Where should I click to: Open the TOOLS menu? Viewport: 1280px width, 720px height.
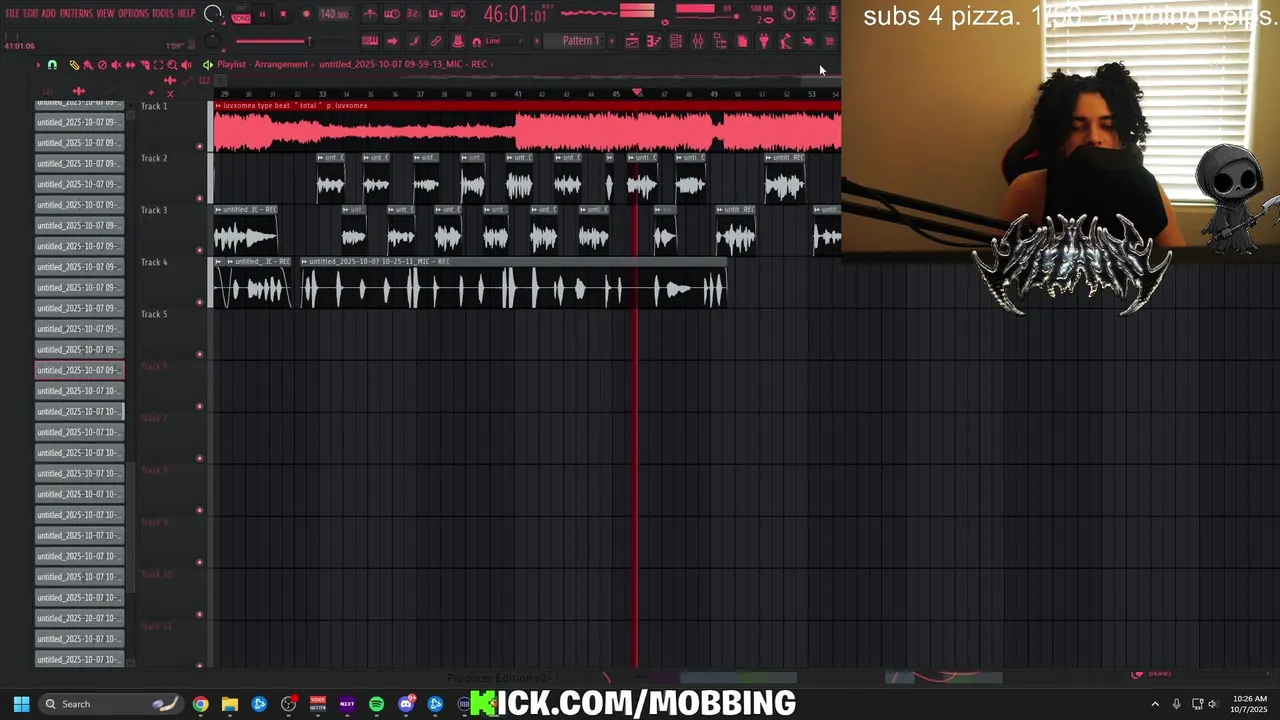tap(162, 14)
